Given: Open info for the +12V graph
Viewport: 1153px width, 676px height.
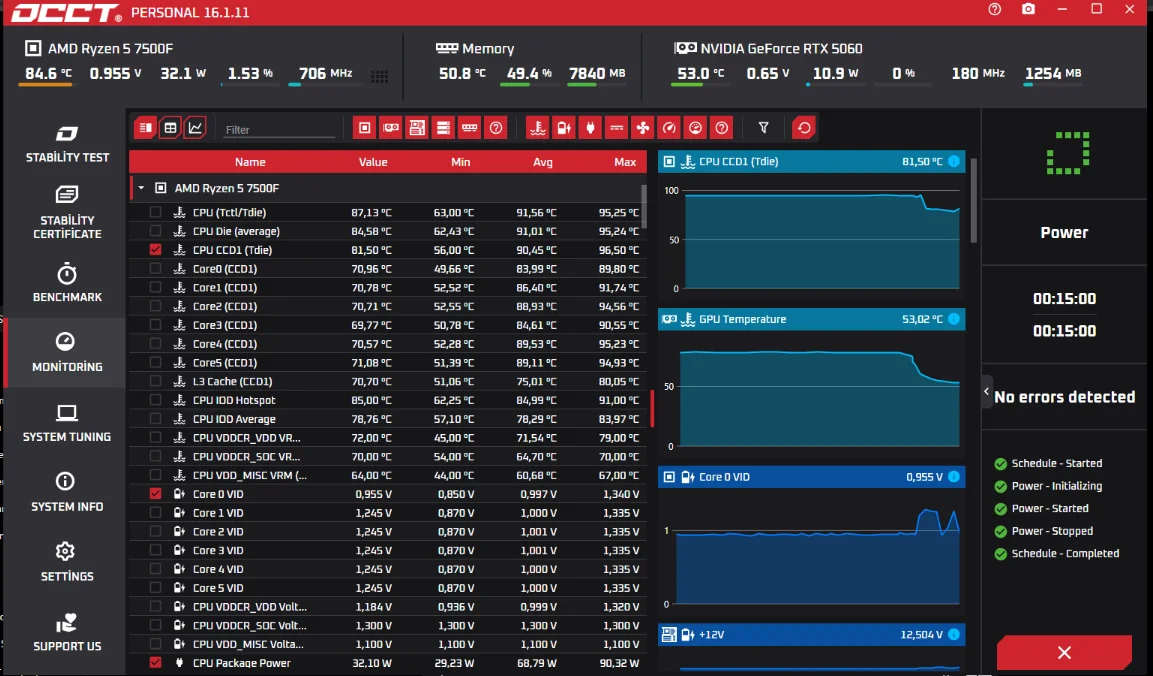Looking at the screenshot, I should point(954,634).
